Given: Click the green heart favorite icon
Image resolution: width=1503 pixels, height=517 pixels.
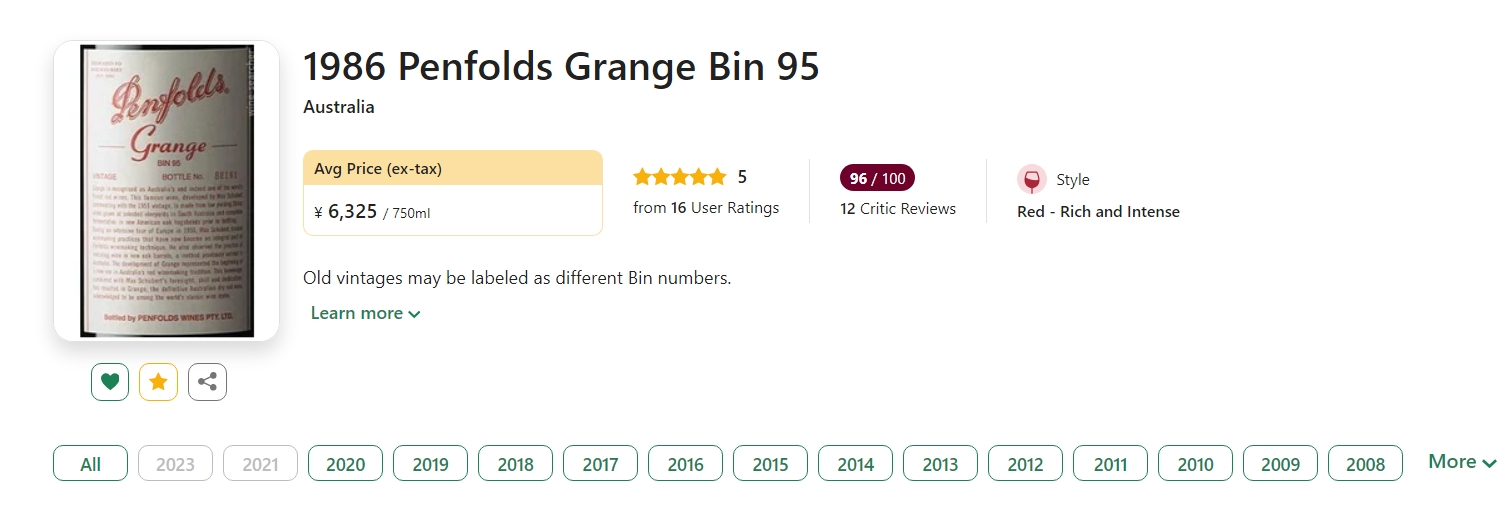Looking at the screenshot, I should coord(110,382).
